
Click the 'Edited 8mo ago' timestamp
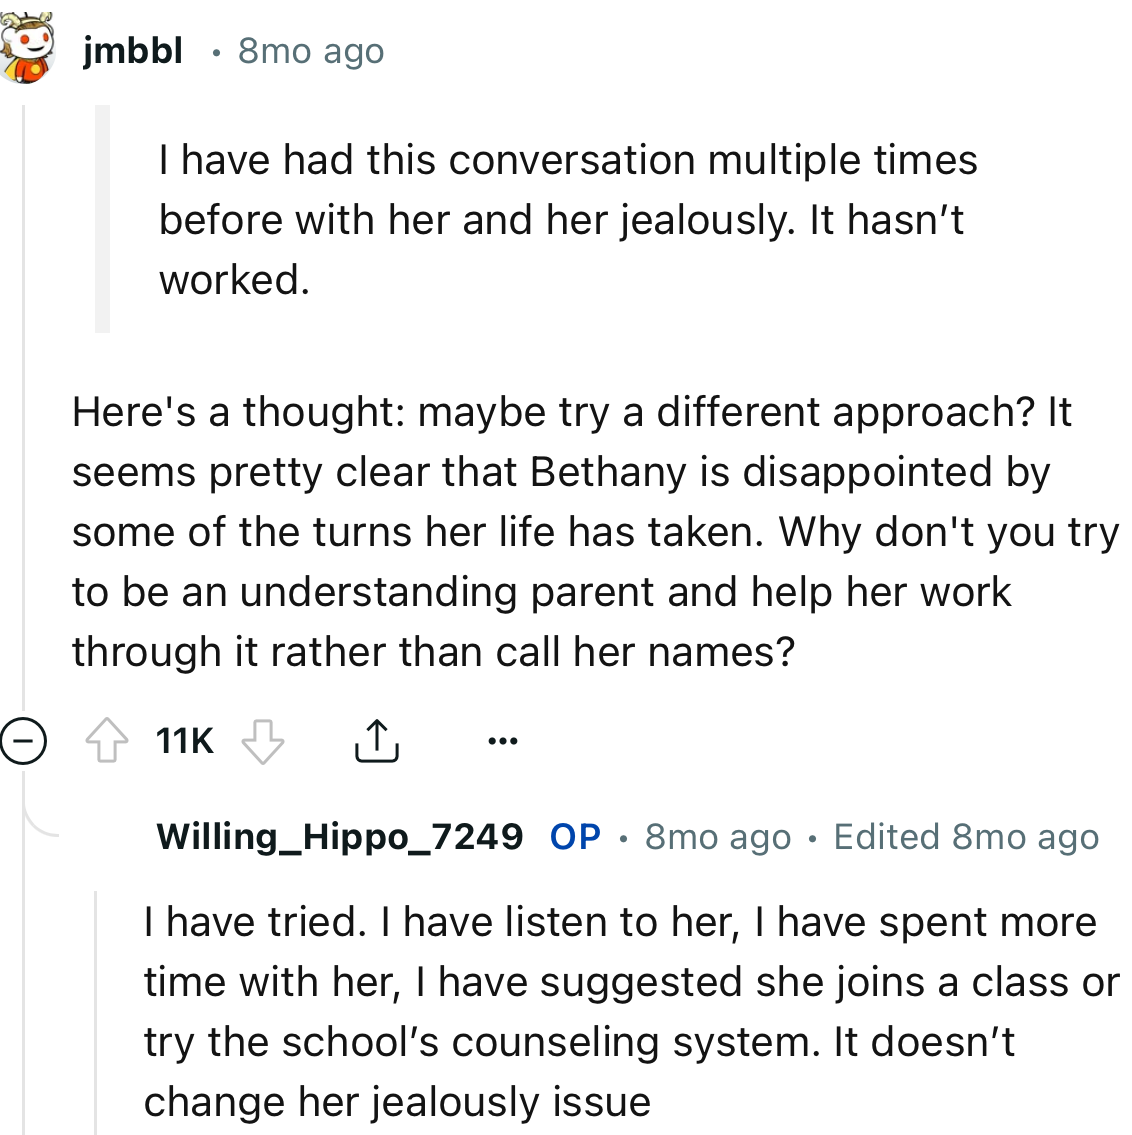click(964, 837)
